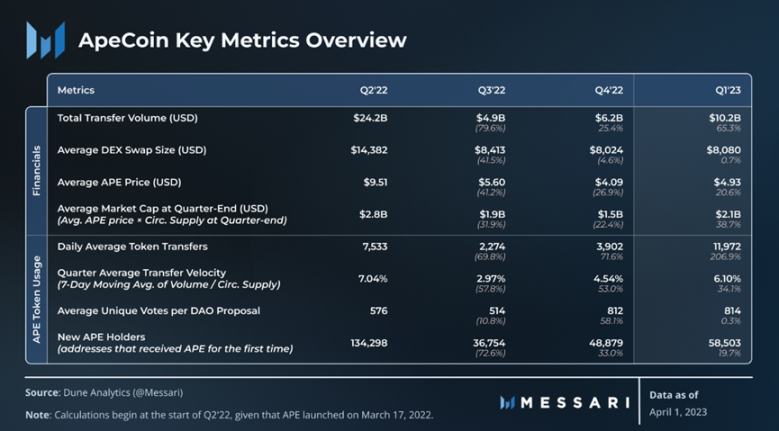Click the small Messari icon in footer

[x=507, y=403]
